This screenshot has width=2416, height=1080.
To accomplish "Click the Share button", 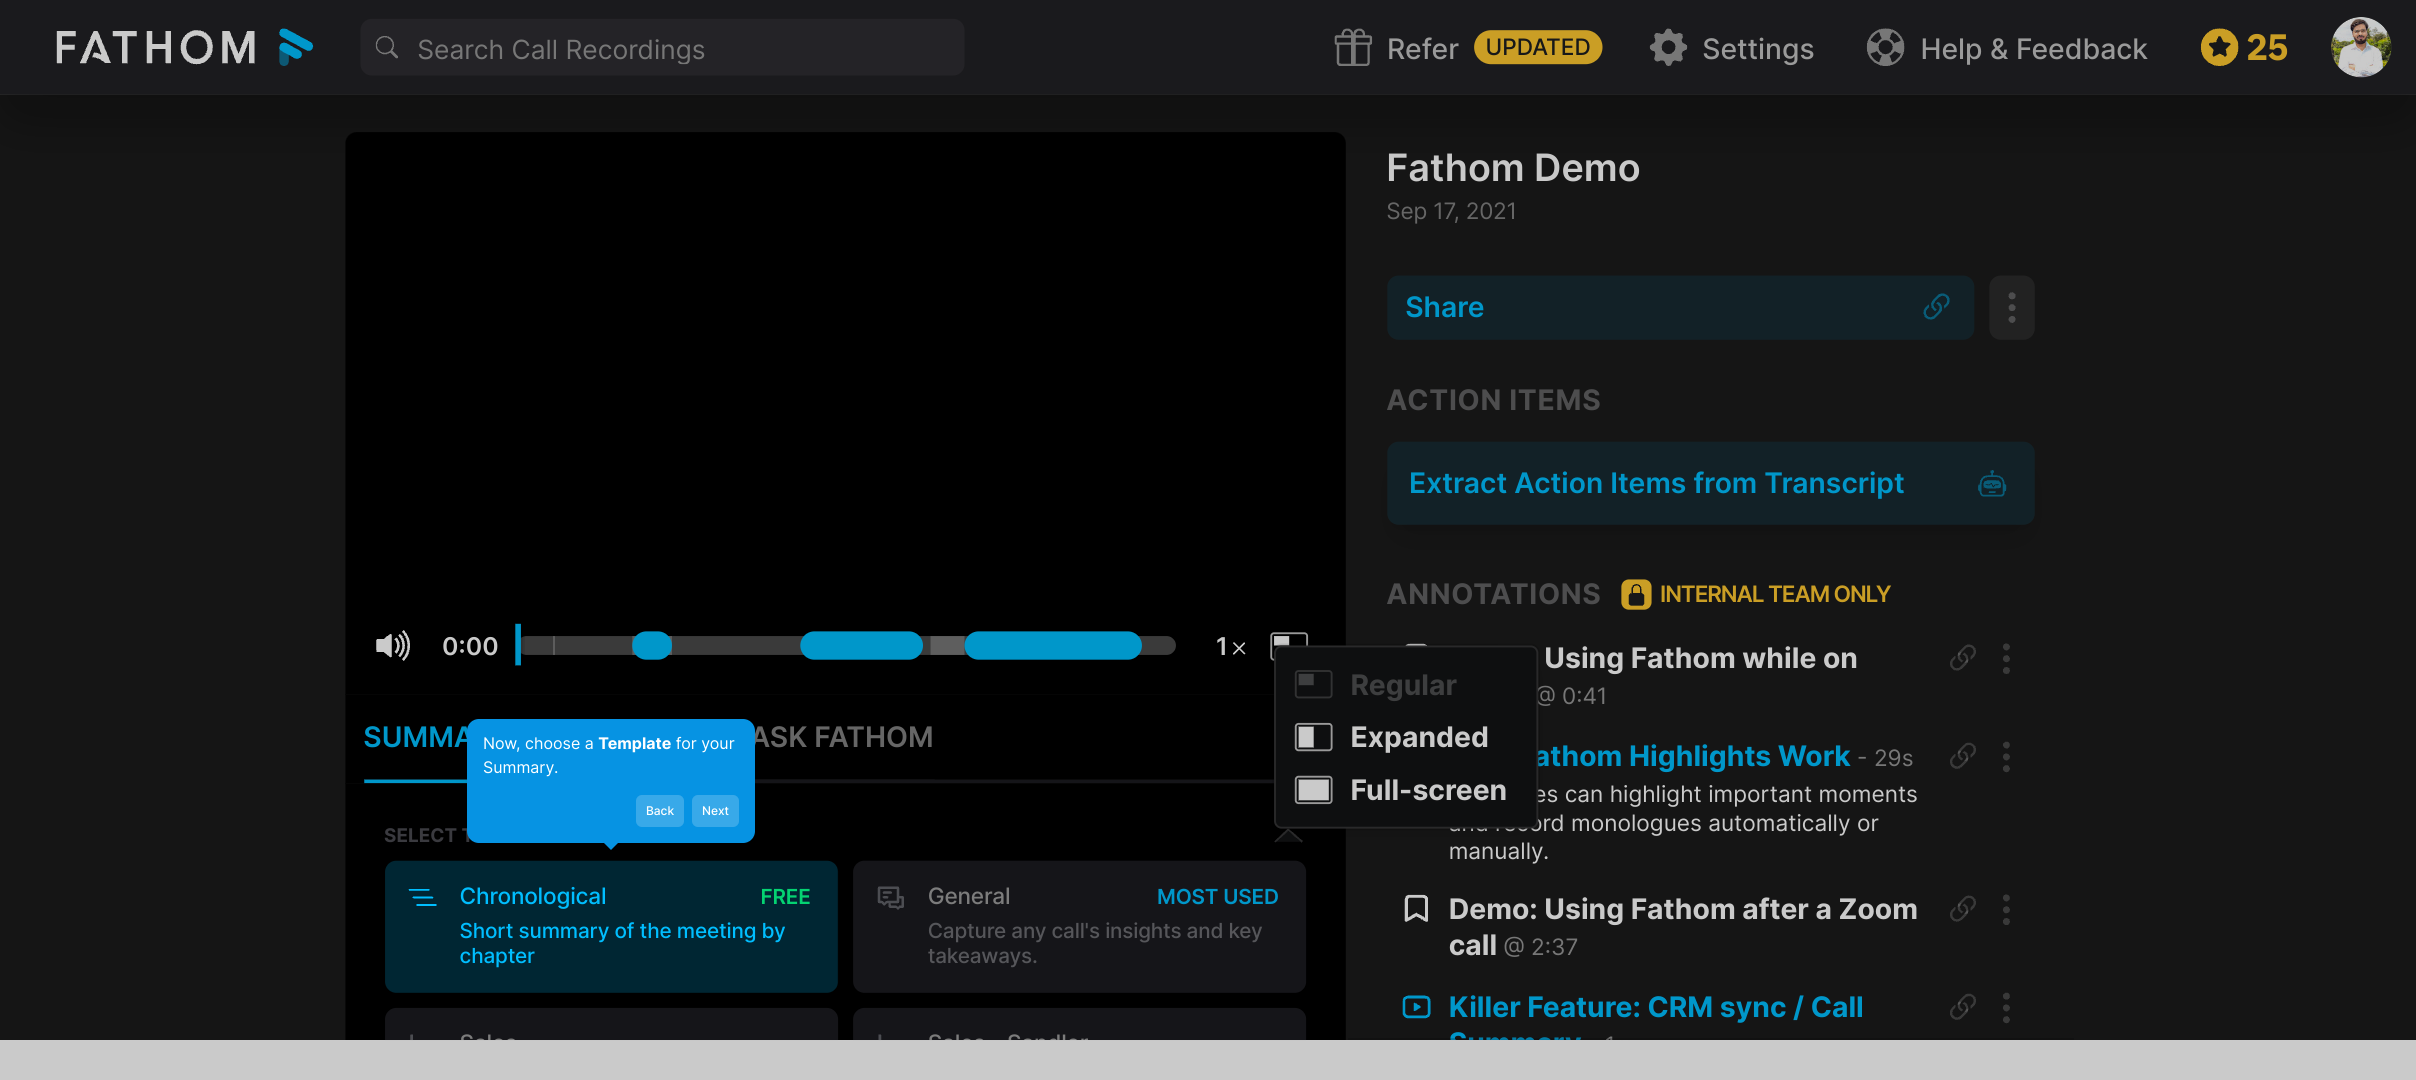I will (1679, 308).
